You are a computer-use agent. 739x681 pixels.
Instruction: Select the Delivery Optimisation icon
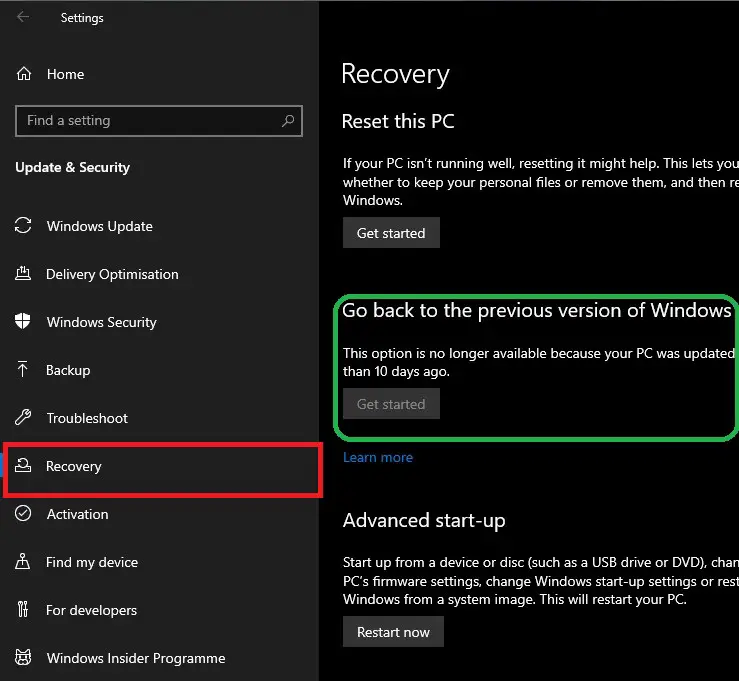coord(23,274)
